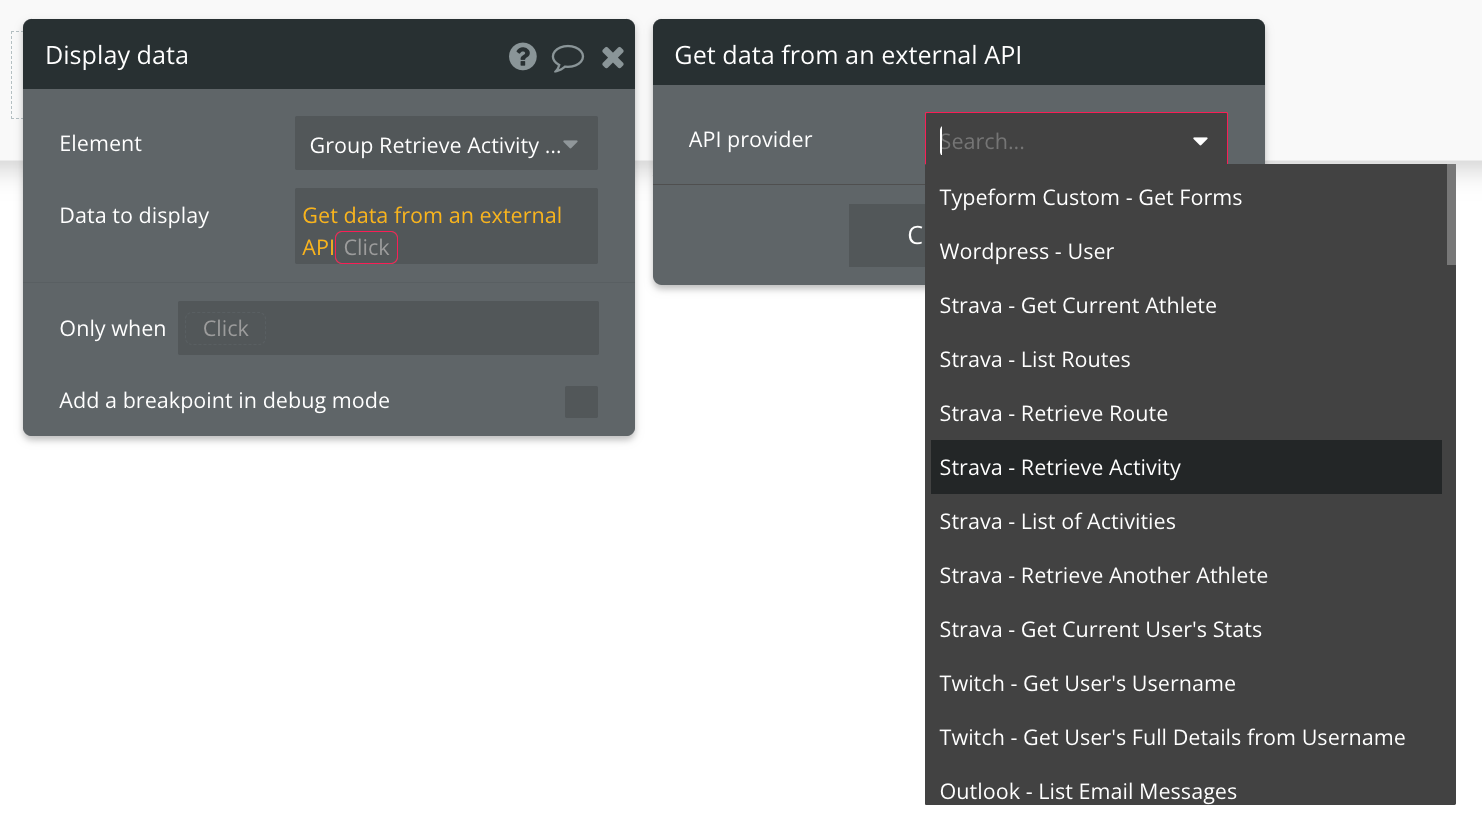Open help for the Display data action

point(522,57)
